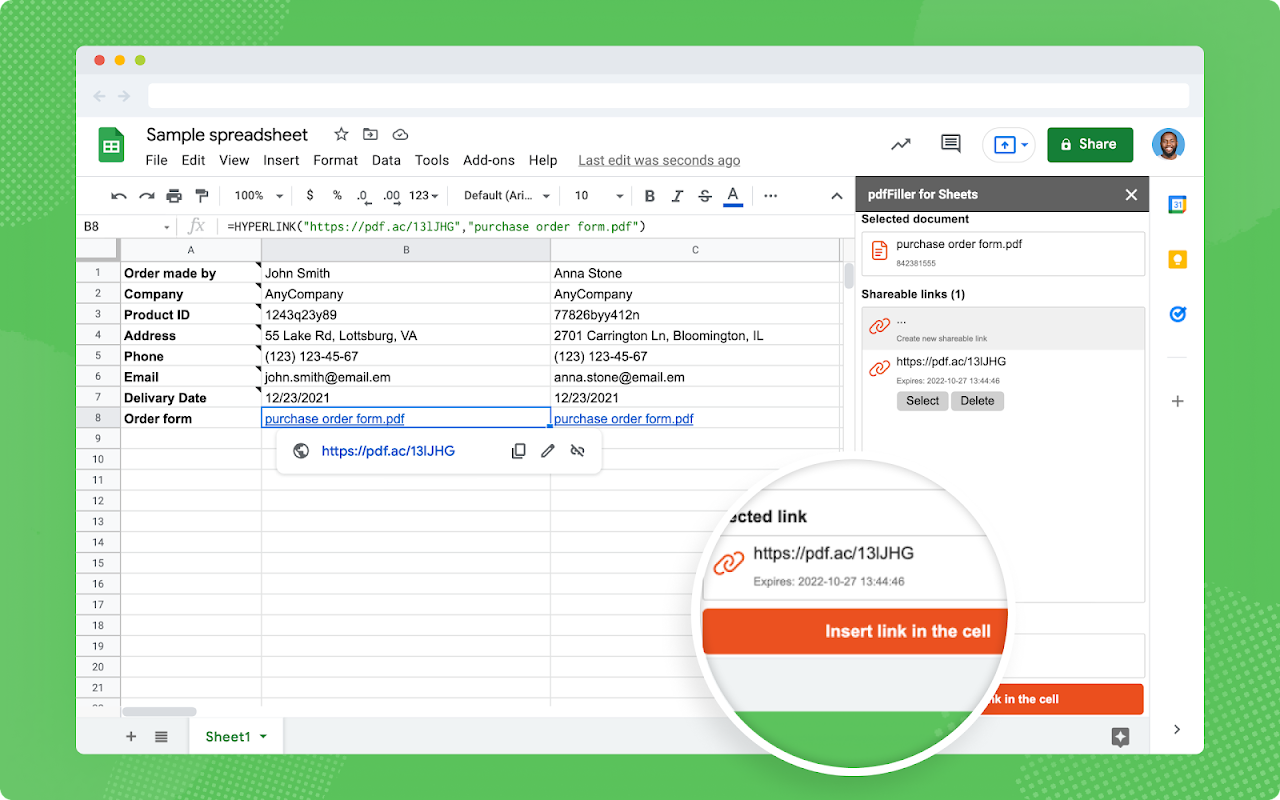
Task: Click purchase order form.pdf link in C8
Action: [623, 419]
